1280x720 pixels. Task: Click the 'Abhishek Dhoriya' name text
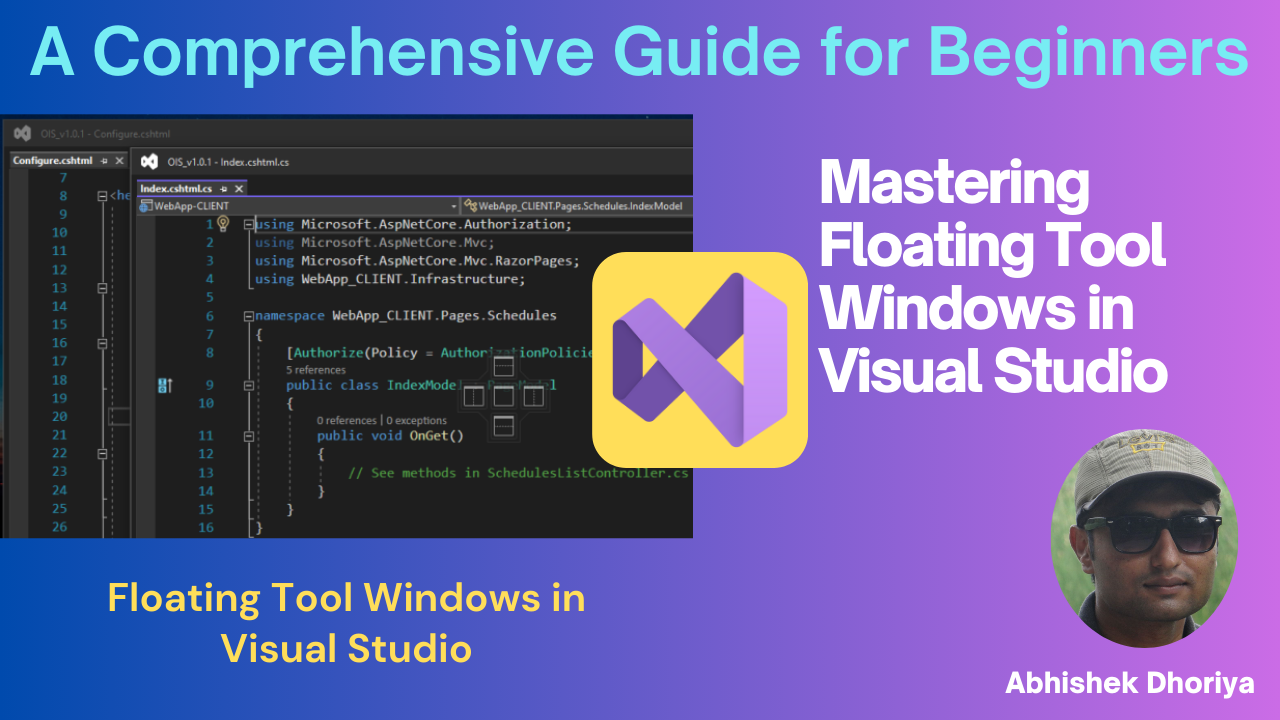point(1129,683)
